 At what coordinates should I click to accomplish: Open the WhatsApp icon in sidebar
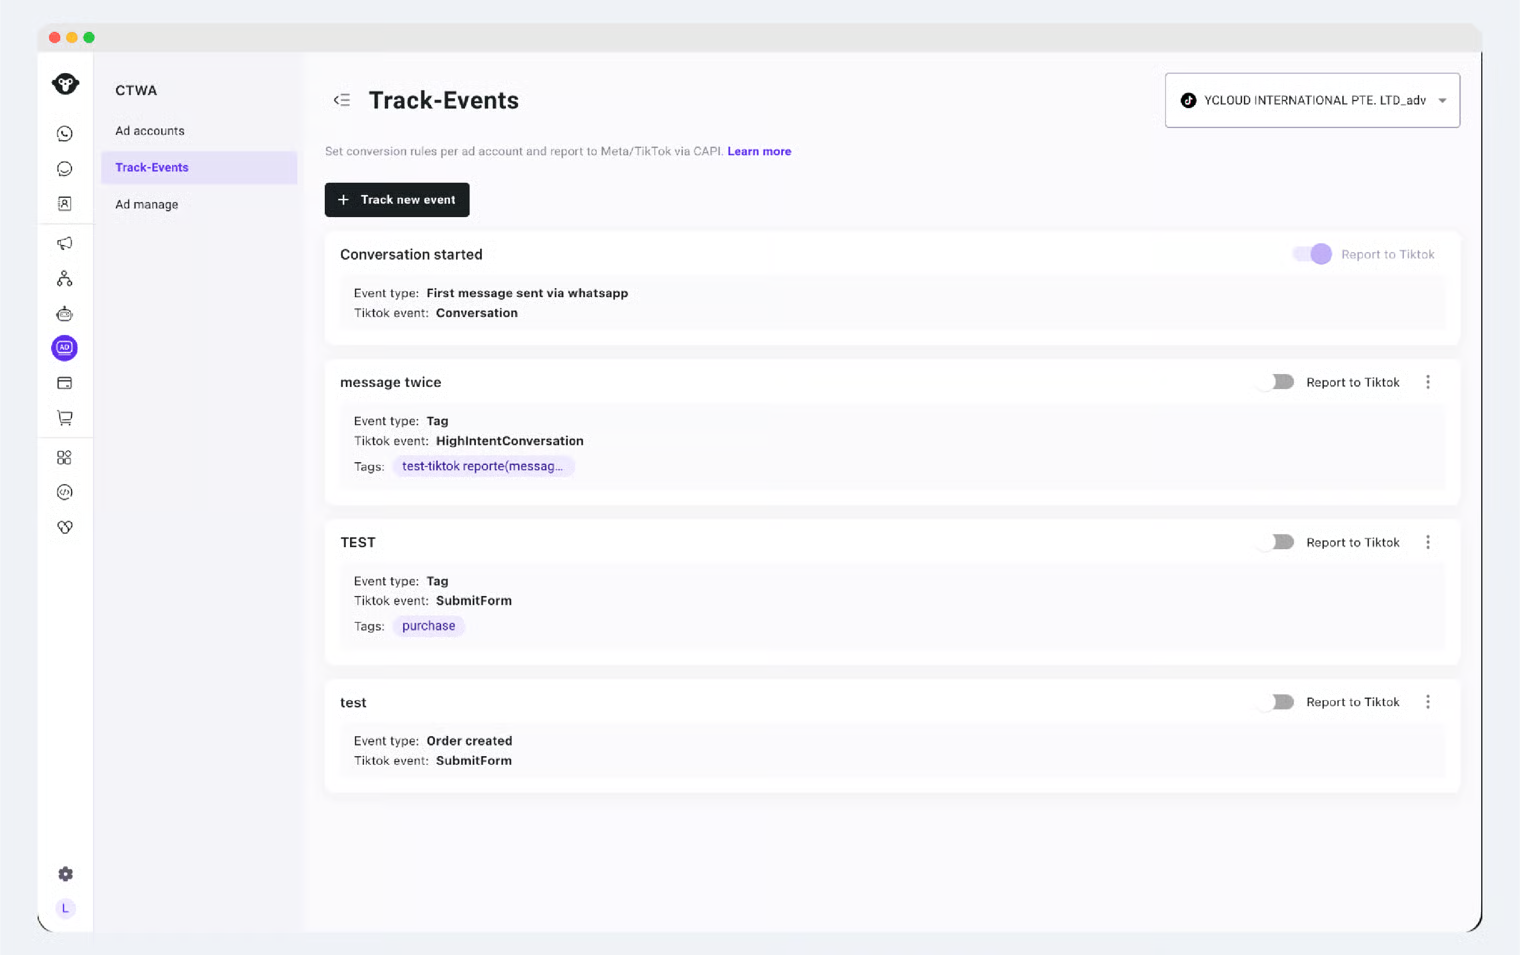pyautogui.click(x=65, y=134)
